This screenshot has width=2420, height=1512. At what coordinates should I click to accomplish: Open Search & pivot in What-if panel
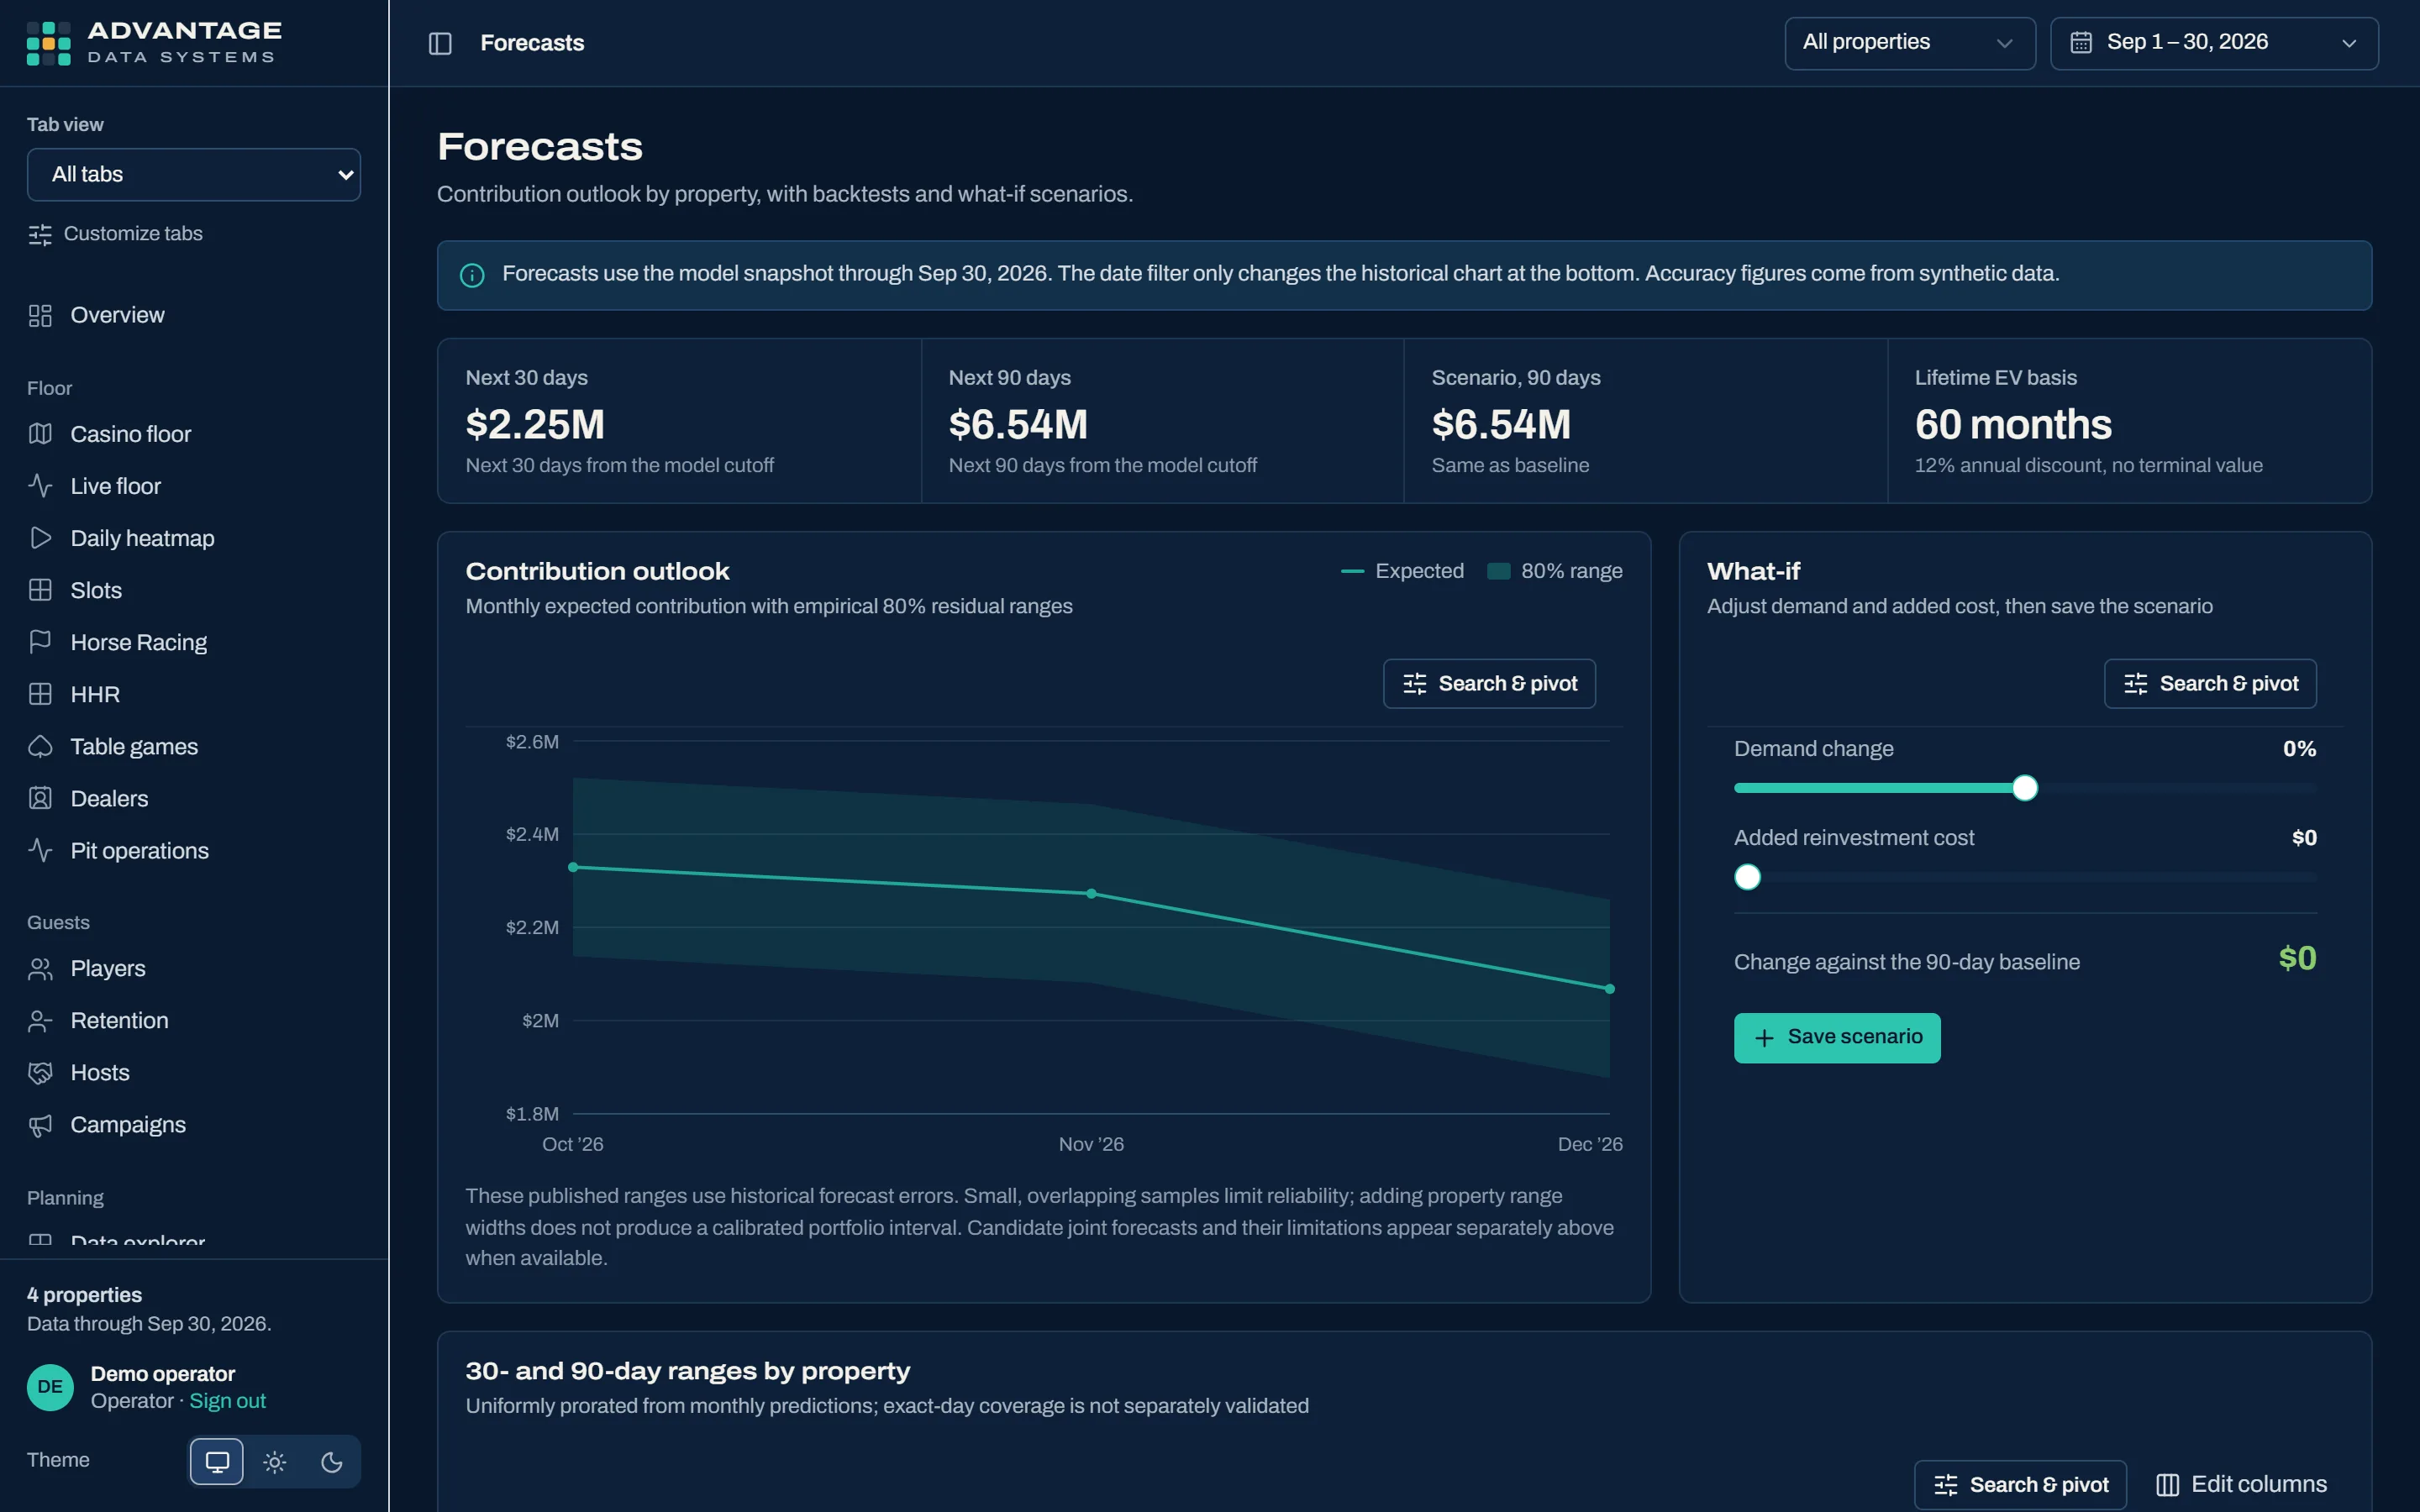click(x=2210, y=684)
